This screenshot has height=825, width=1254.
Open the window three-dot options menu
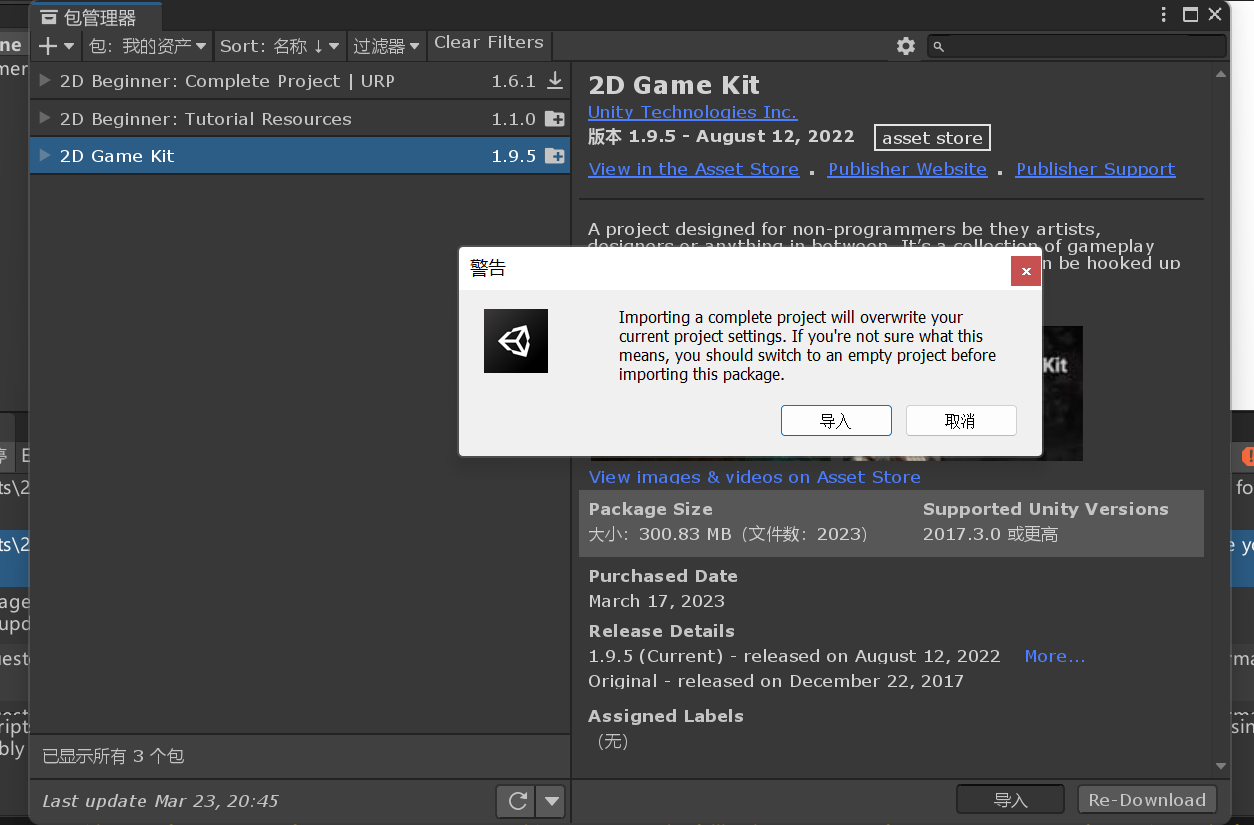(1164, 14)
